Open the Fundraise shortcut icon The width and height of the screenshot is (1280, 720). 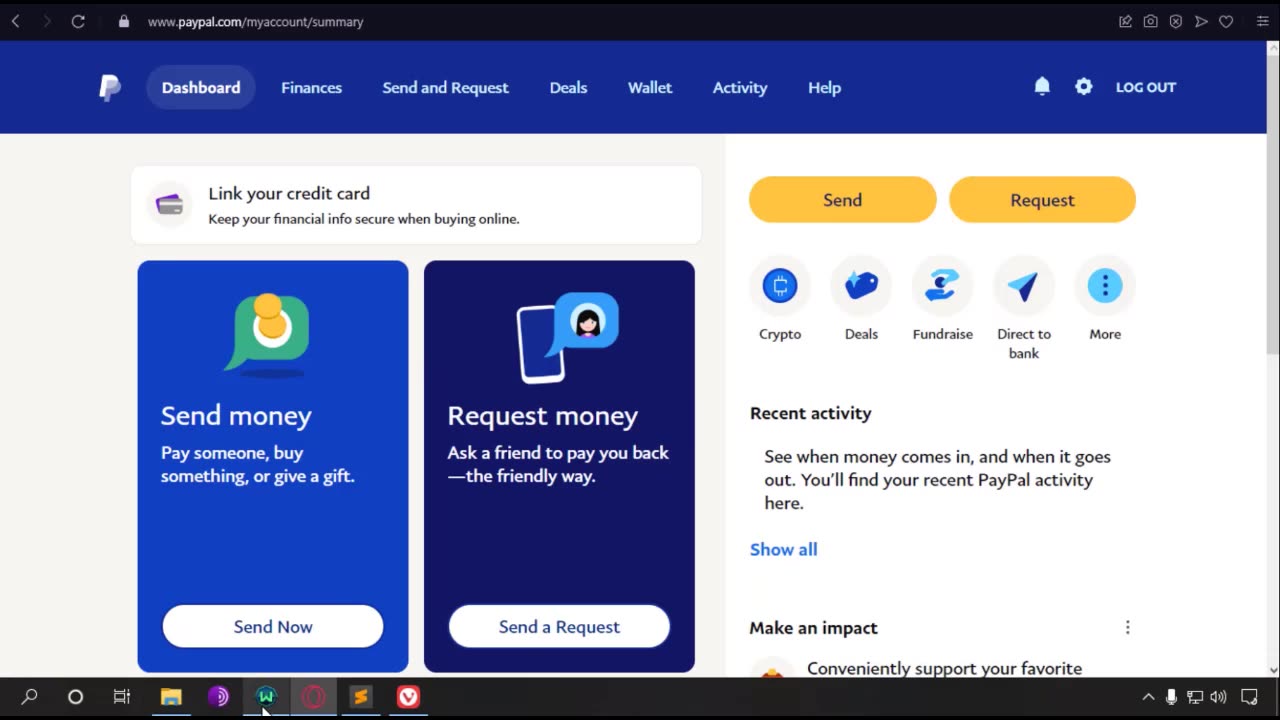(x=942, y=286)
